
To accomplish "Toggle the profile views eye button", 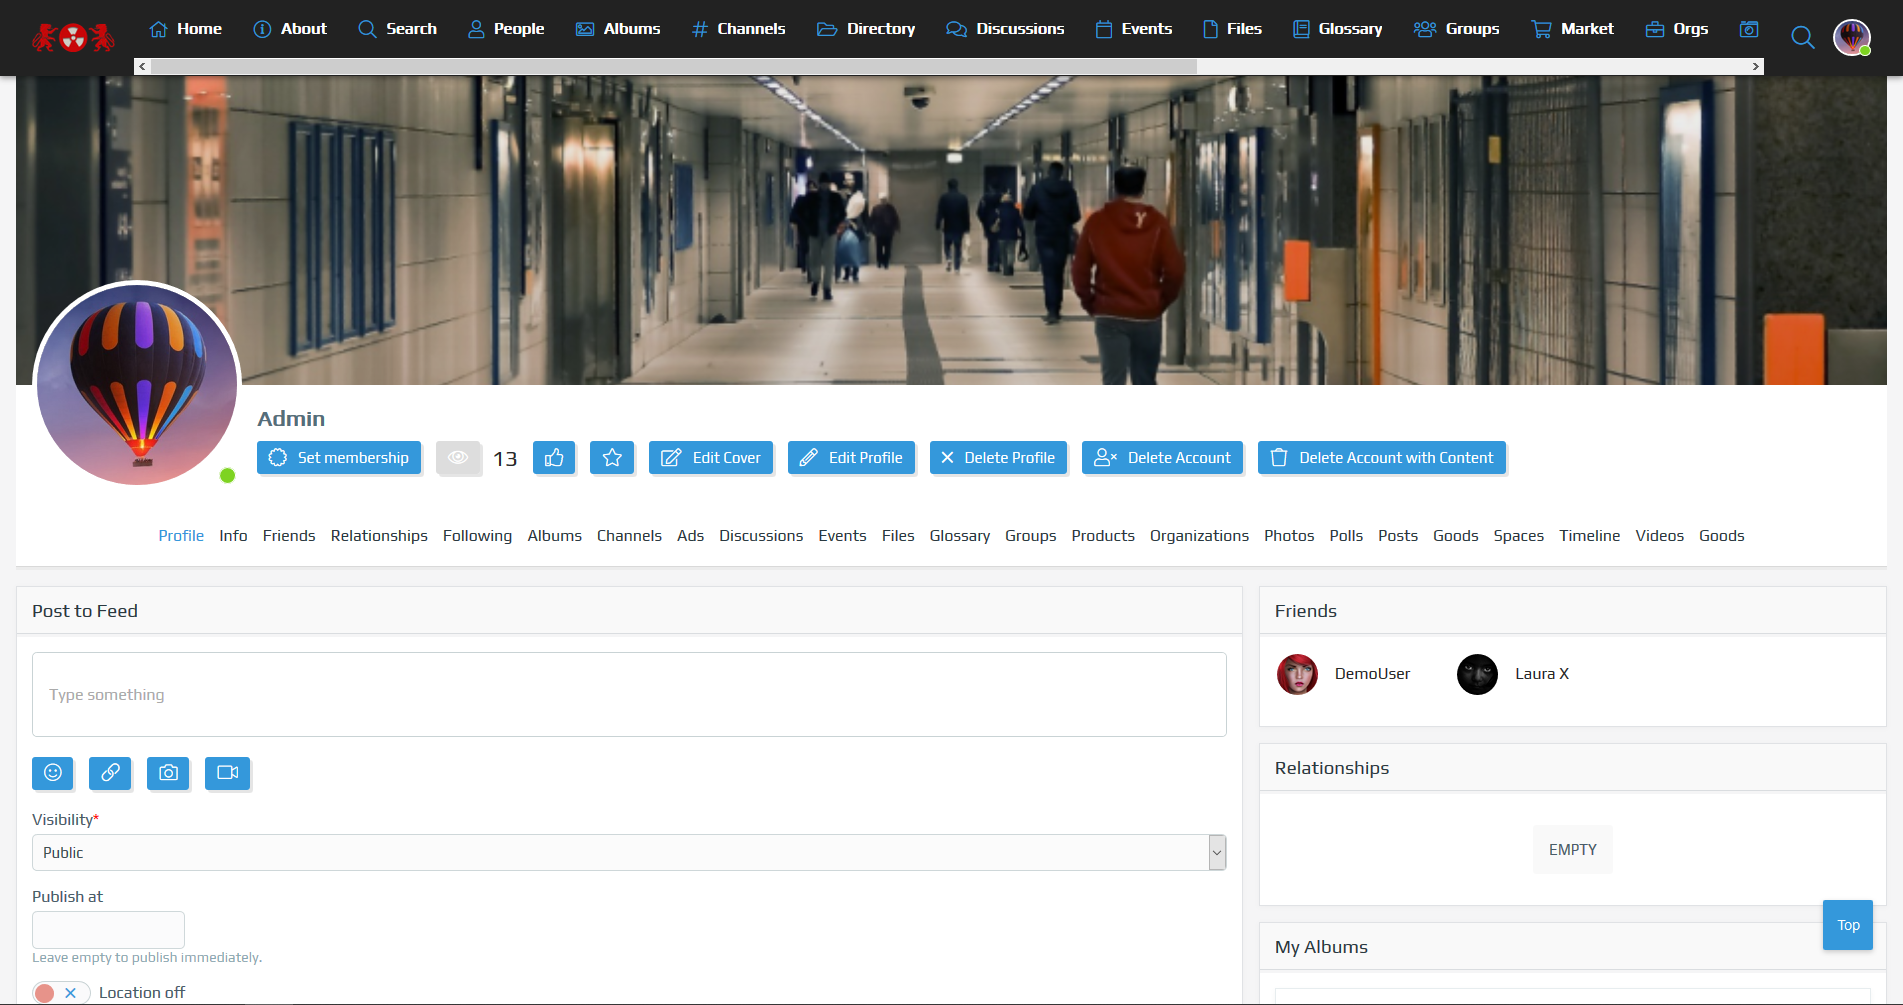I will coord(458,458).
